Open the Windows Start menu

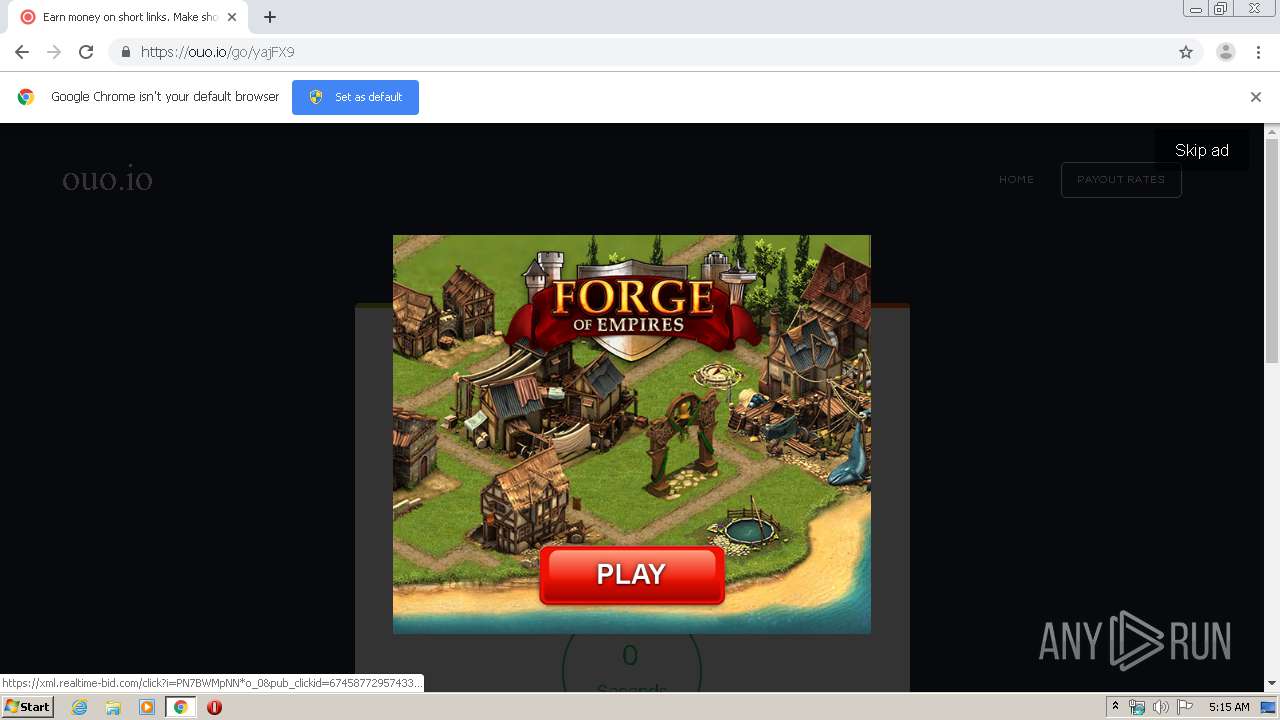click(28, 707)
